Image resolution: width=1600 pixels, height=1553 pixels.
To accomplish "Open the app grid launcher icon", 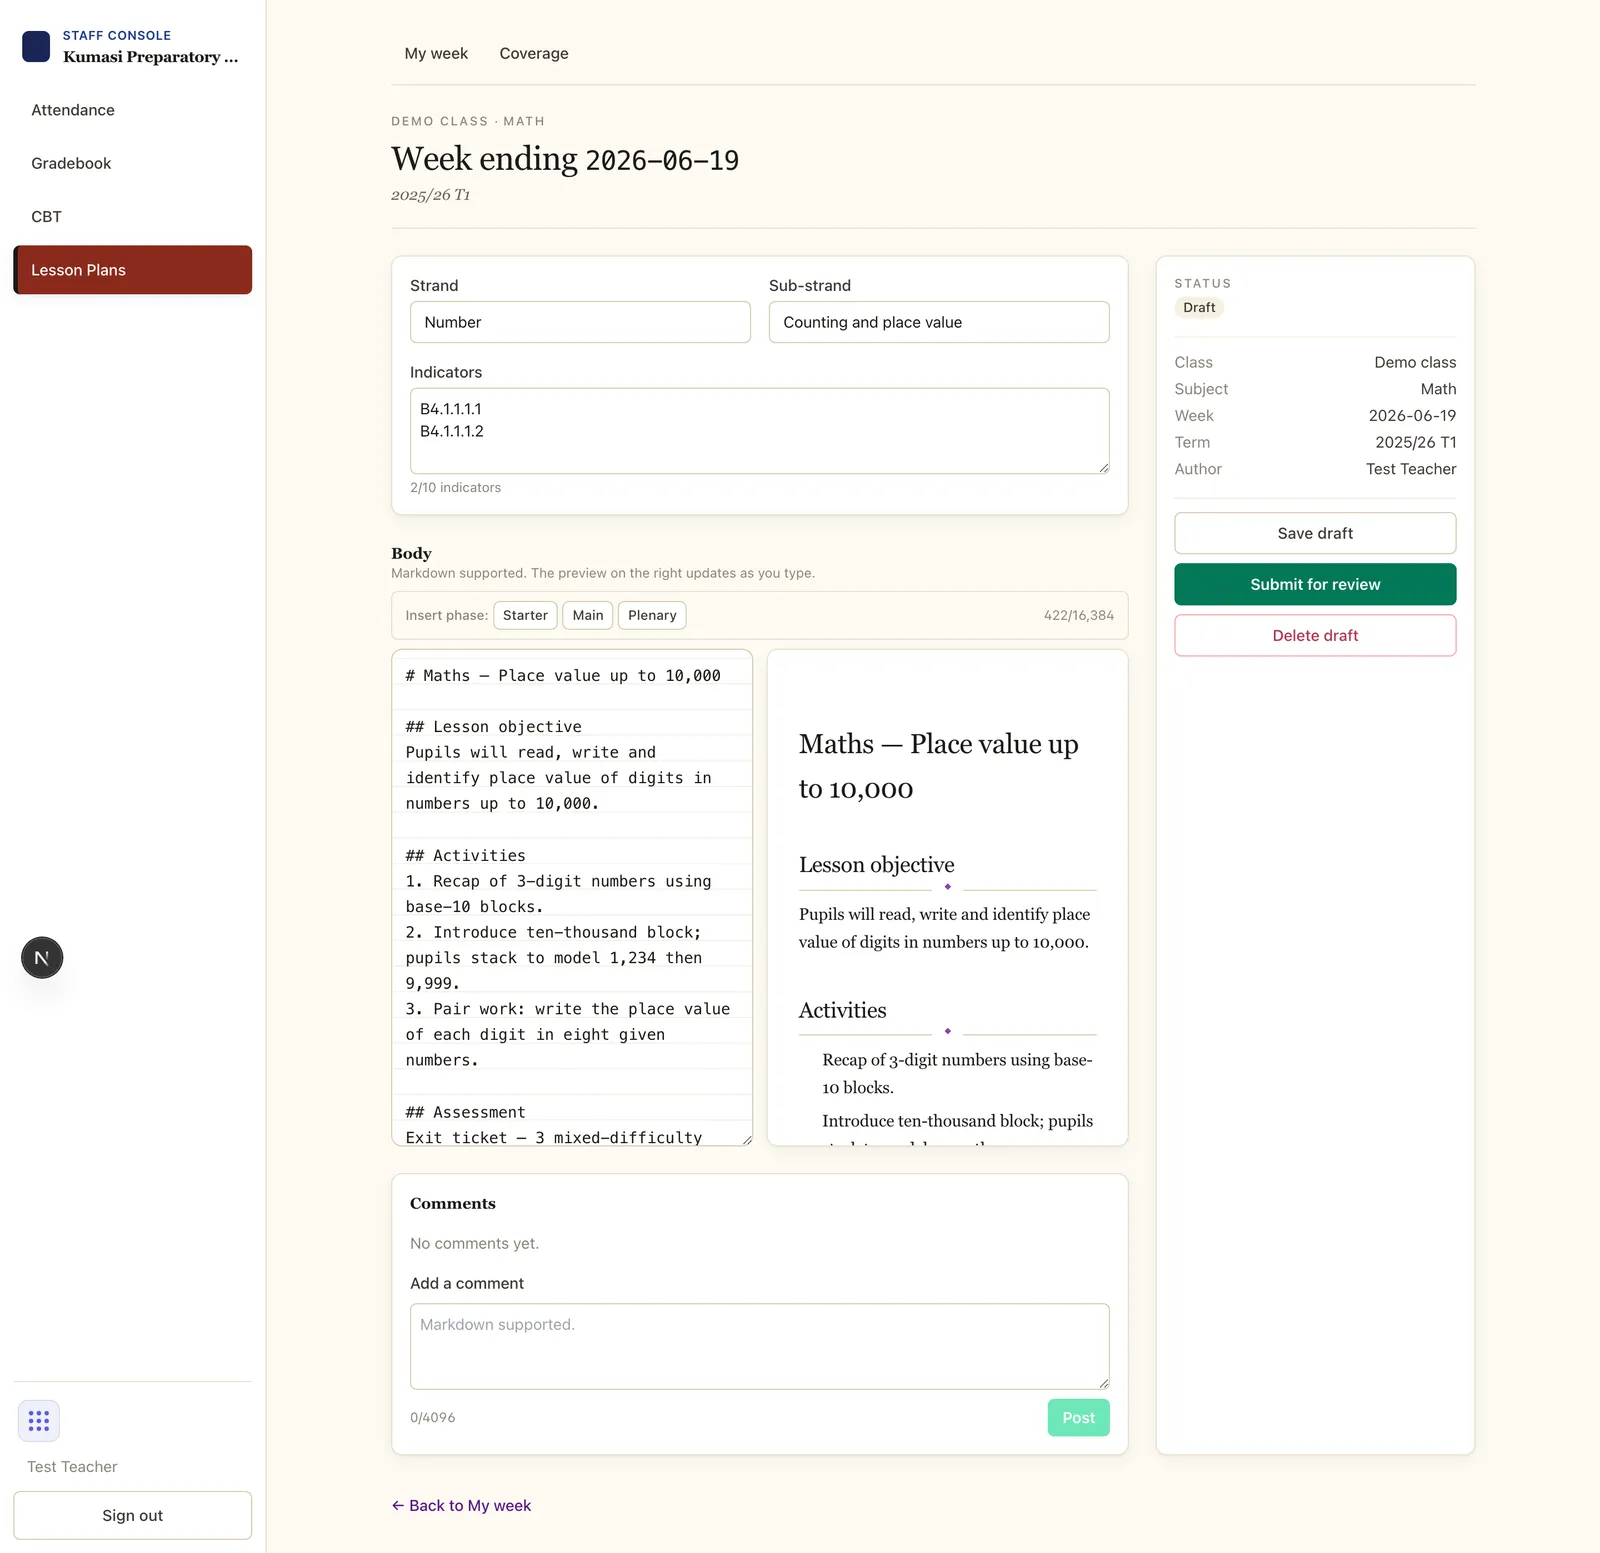I will click(x=39, y=1421).
